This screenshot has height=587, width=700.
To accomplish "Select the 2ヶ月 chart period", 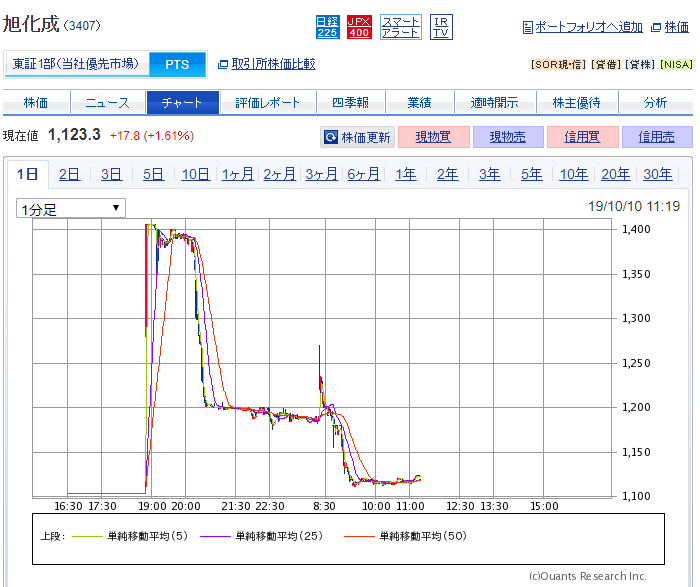I will 279,174.
